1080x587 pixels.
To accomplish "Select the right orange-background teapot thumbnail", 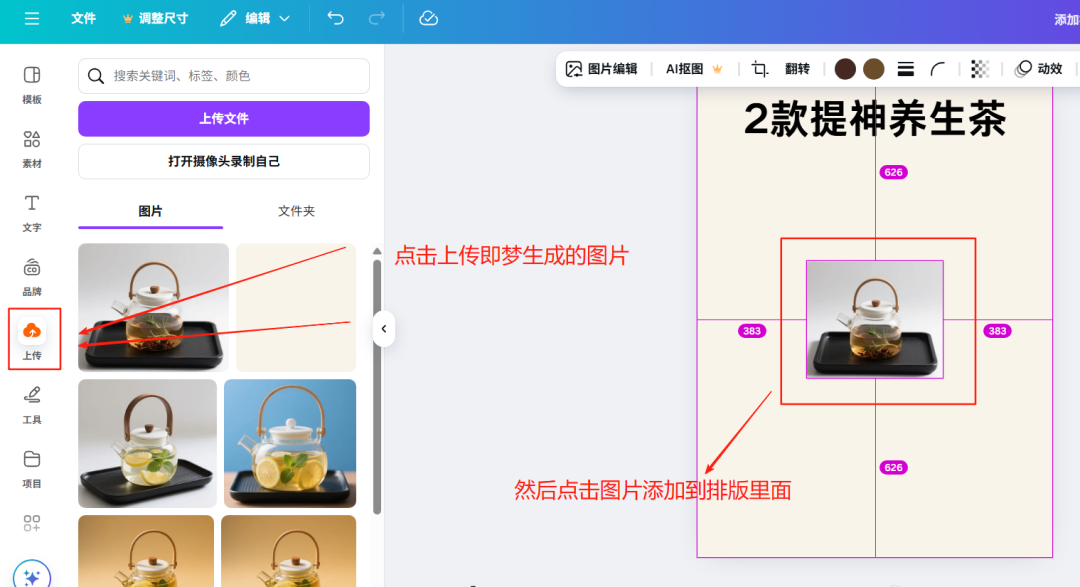I will (289, 551).
